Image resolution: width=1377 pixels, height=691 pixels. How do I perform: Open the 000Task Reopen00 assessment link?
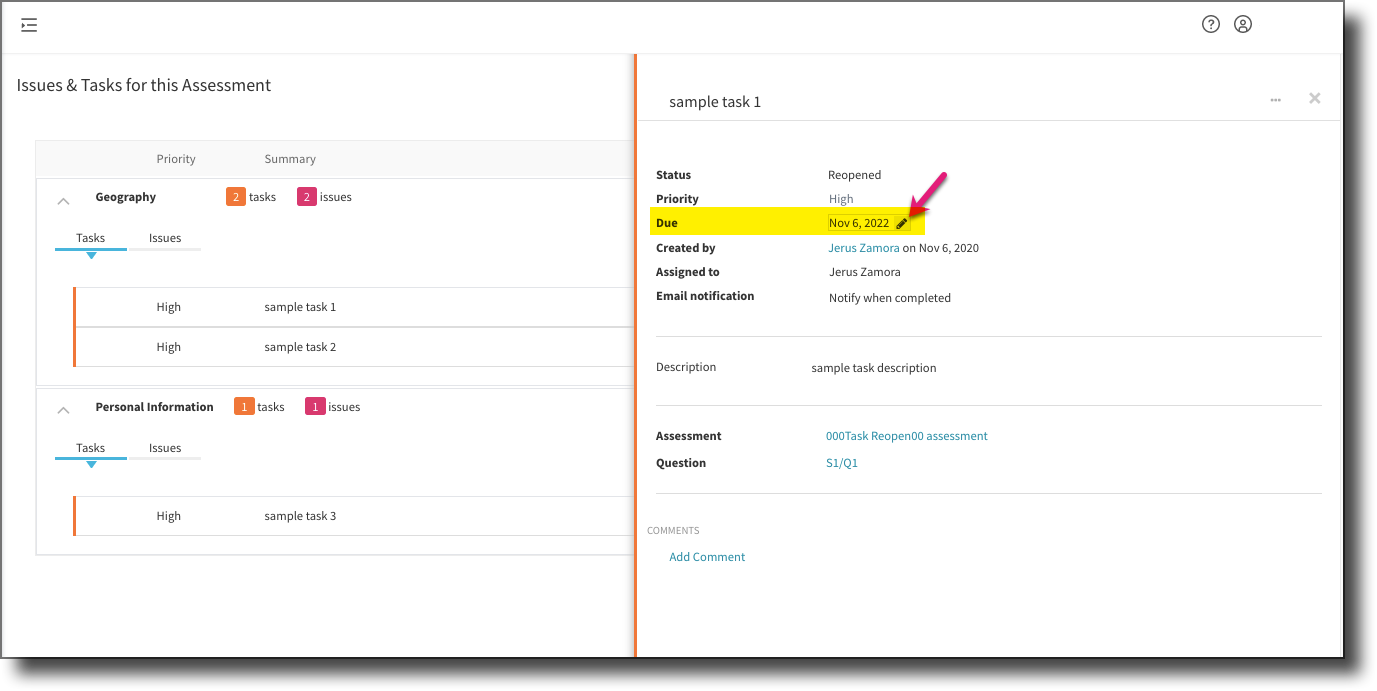(x=906, y=436)
